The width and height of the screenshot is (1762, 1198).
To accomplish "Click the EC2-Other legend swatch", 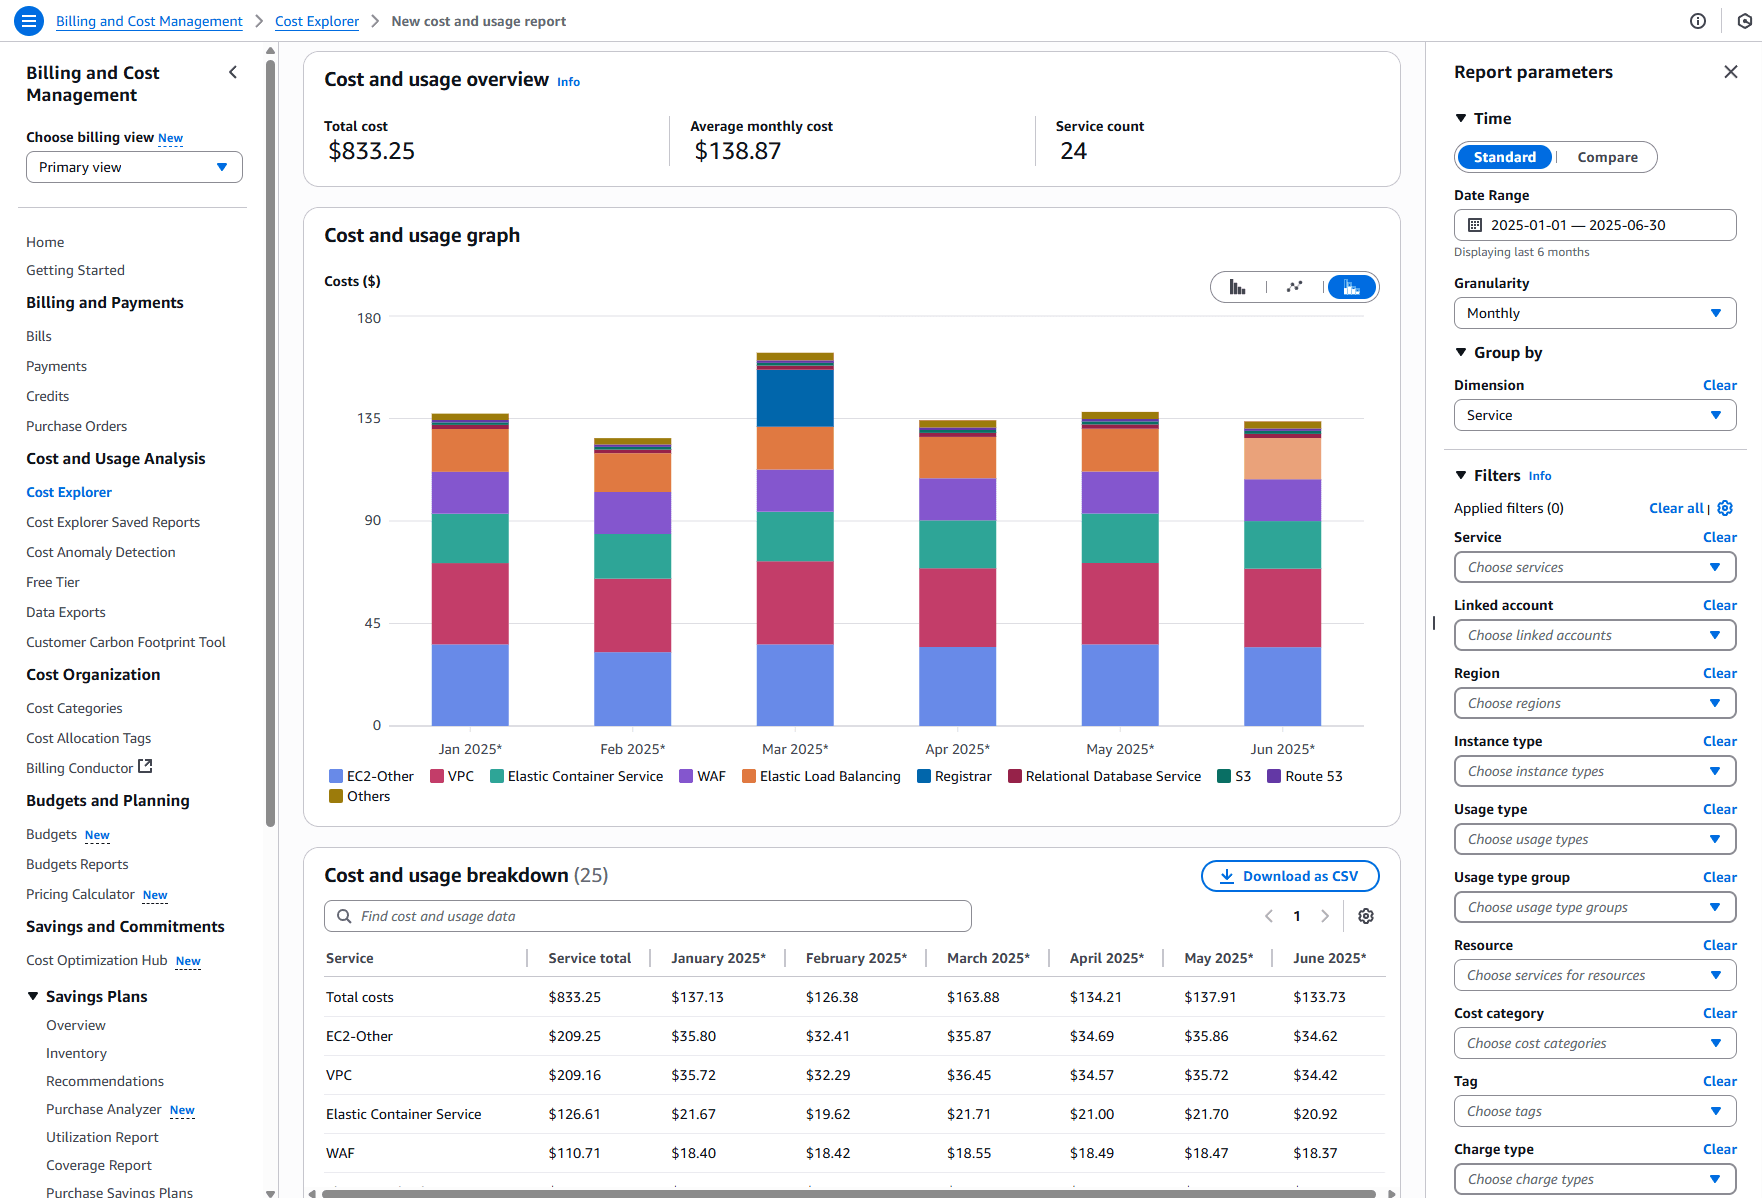I will tap(336, 776).
